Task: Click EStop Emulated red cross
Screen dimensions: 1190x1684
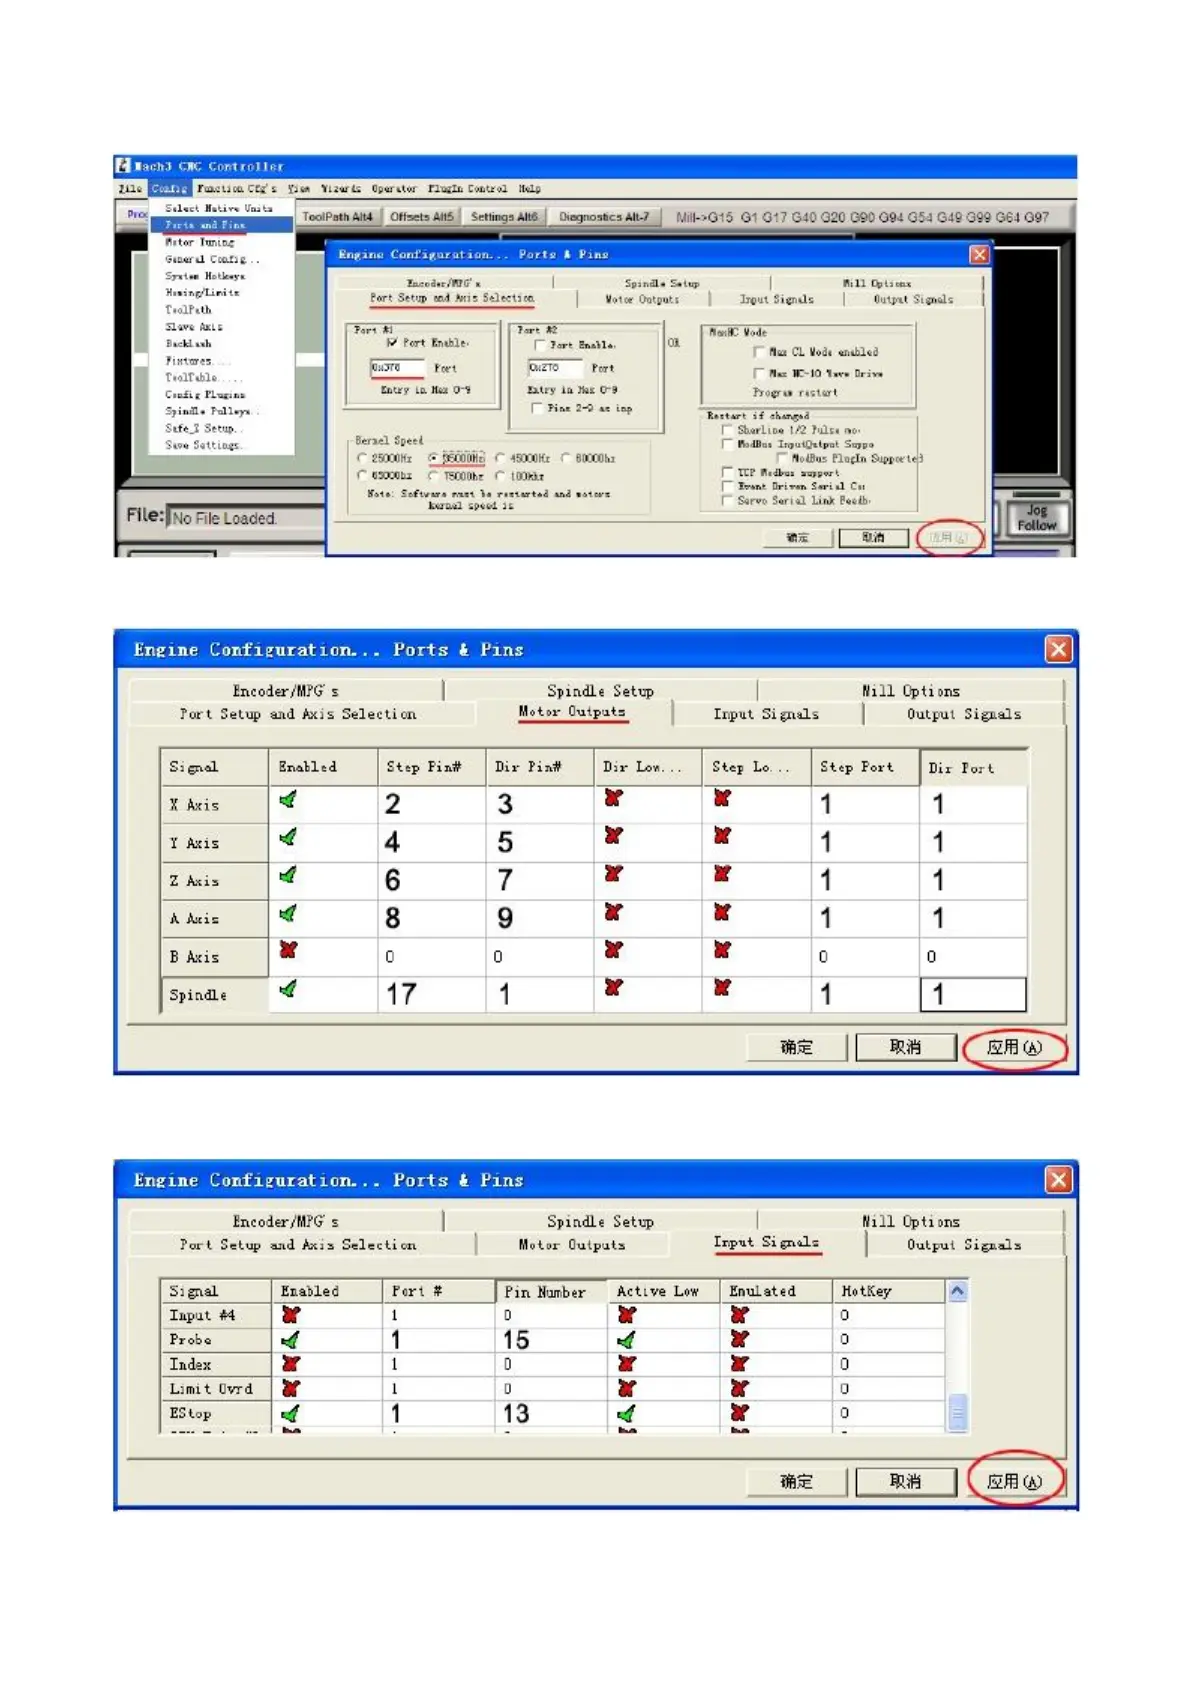Action: coord(739,1414)
